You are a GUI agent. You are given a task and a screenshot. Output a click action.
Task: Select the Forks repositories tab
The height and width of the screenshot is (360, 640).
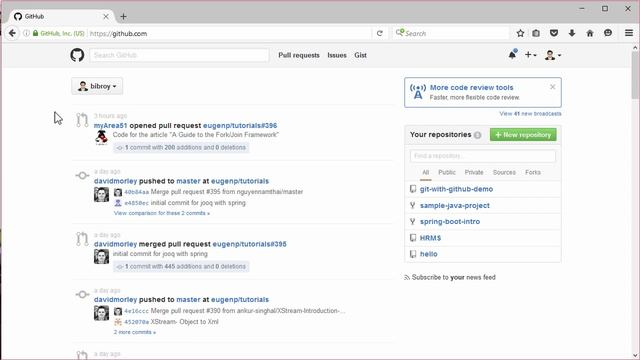[x=533, y=172]
